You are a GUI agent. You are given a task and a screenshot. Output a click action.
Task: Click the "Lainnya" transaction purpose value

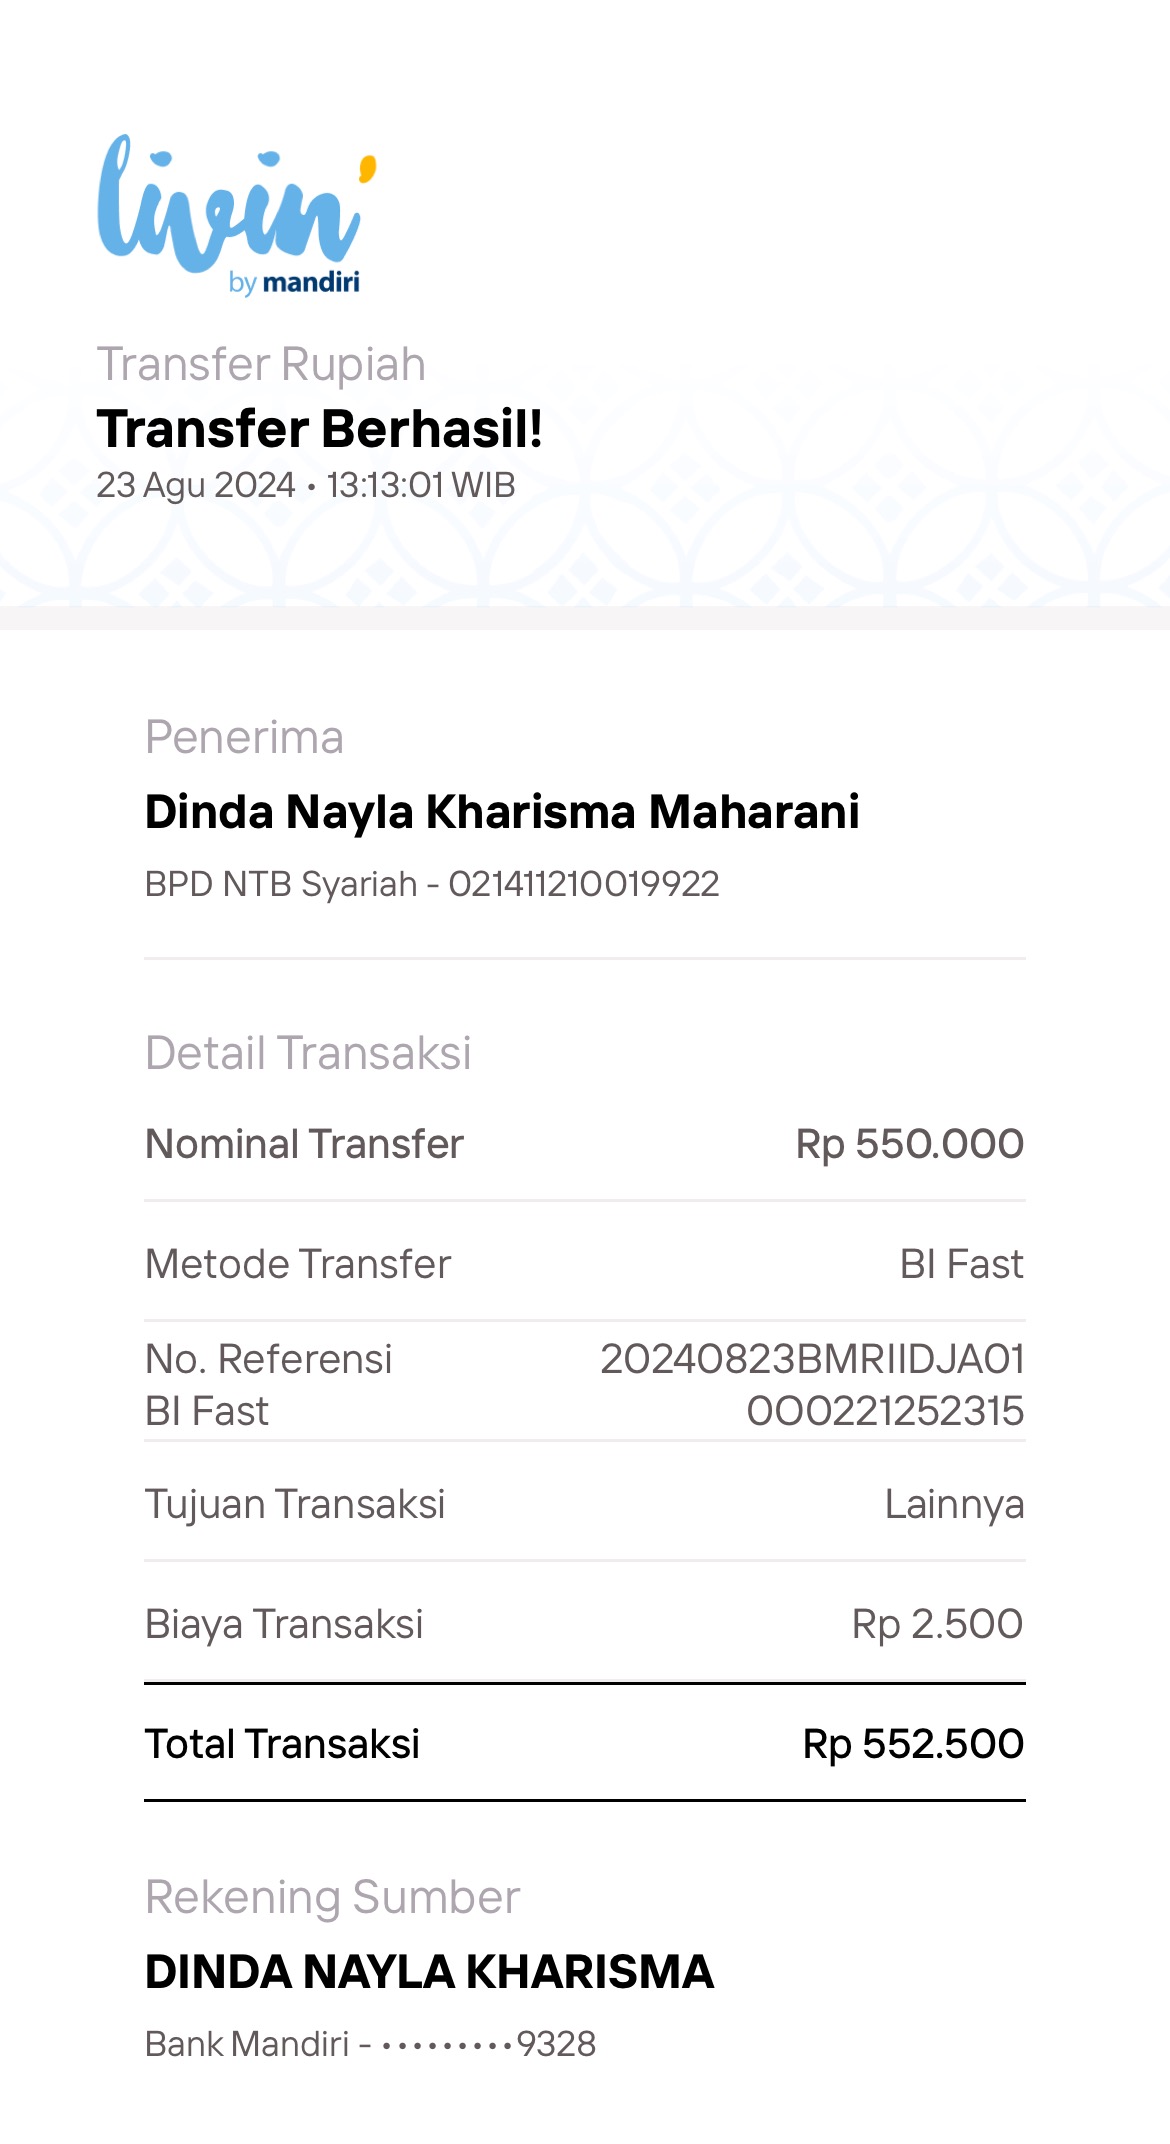point(954,1504)
